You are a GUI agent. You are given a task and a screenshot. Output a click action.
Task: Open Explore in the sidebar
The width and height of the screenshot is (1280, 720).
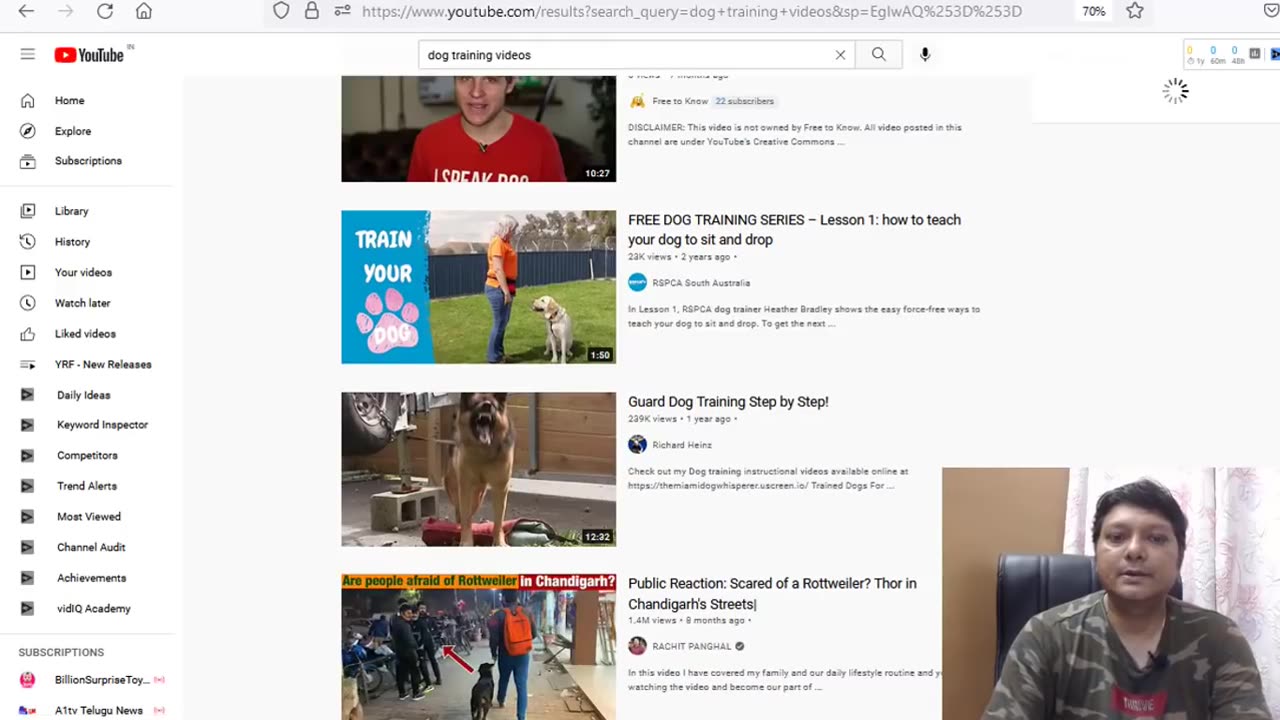coord(73,131)
